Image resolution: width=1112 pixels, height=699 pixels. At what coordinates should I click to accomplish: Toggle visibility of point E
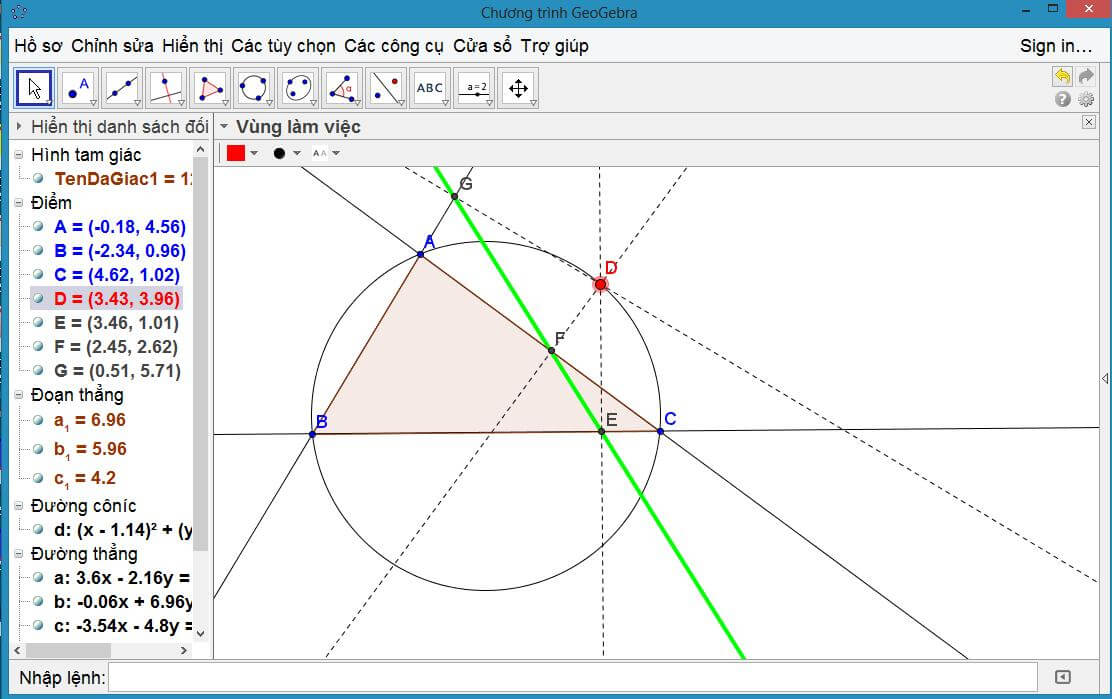(38, 323)
